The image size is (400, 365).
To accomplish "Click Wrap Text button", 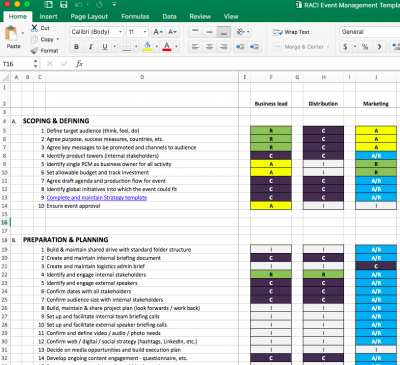I will 291,32.
